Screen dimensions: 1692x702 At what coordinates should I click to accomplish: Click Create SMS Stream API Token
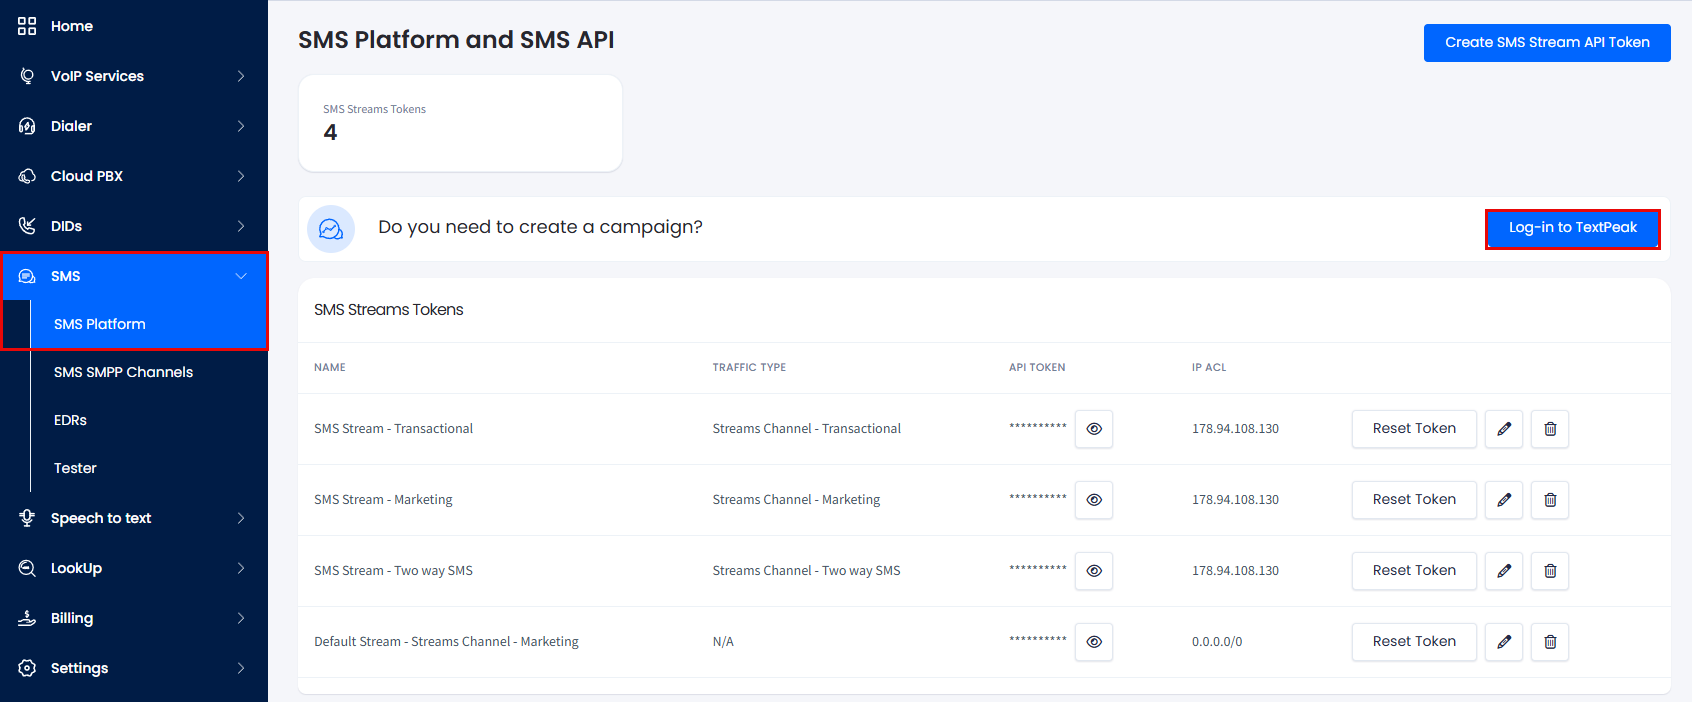tap(1547, 43)
